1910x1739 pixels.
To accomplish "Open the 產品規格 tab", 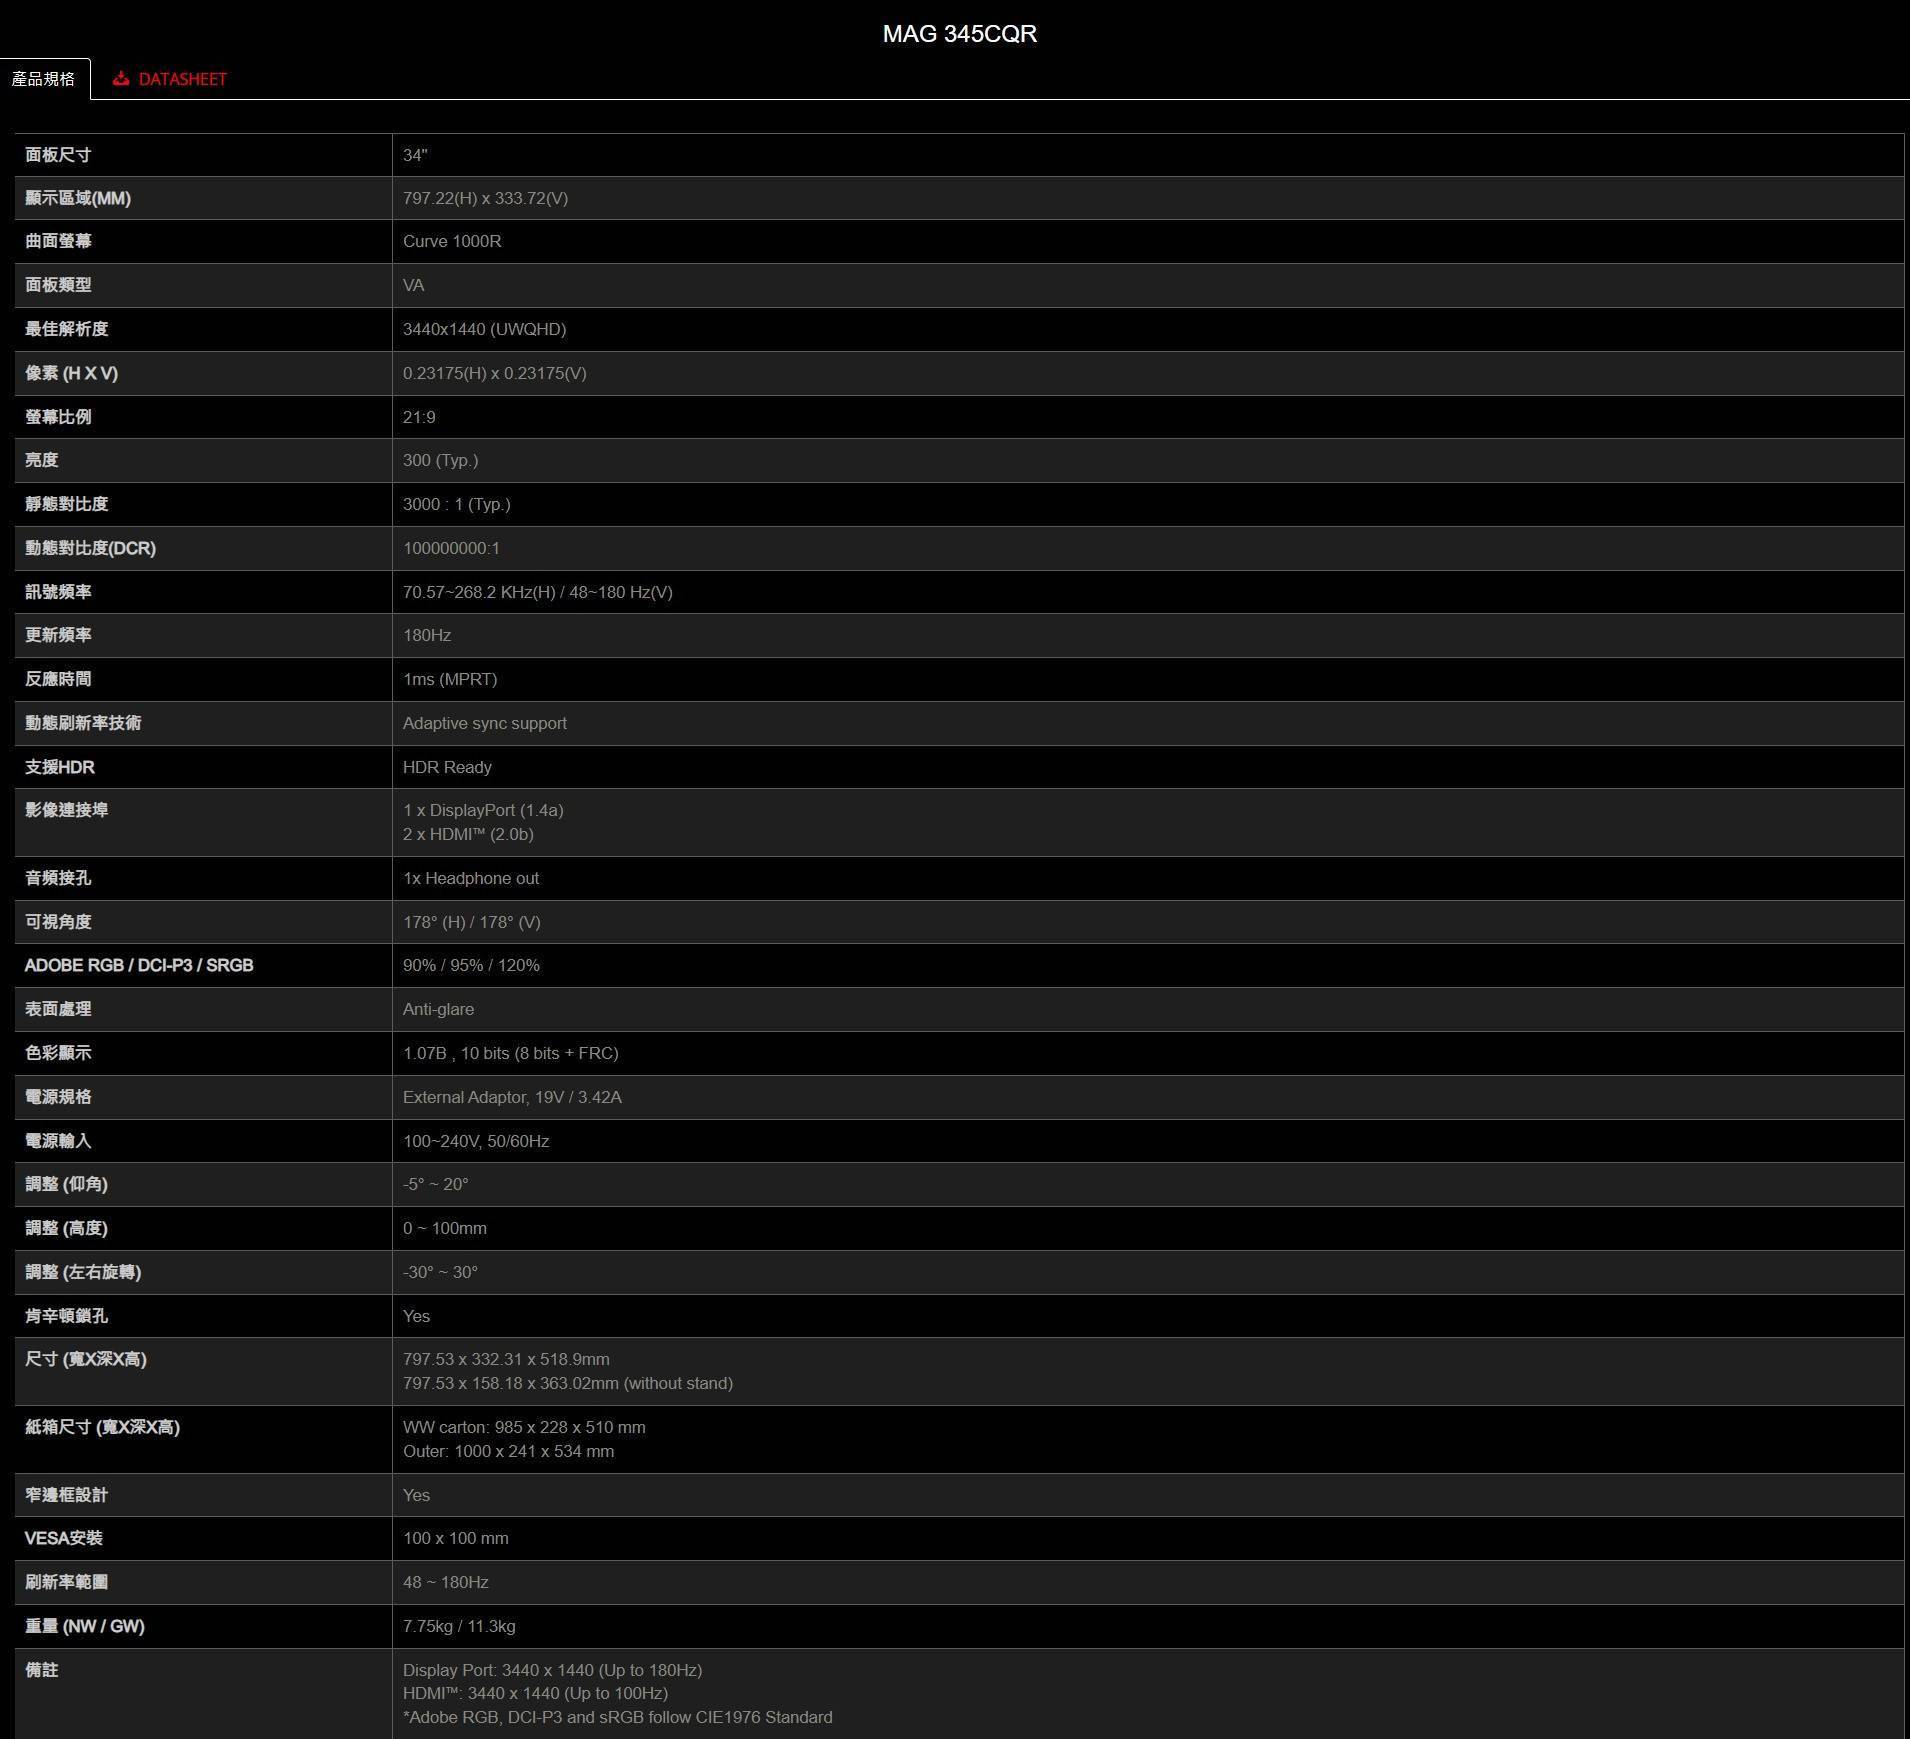I will [44, 79].
